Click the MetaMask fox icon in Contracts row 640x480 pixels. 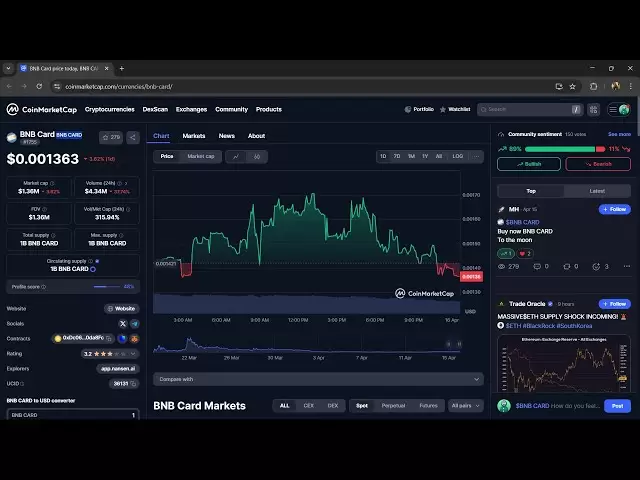[x=134, y=338]
